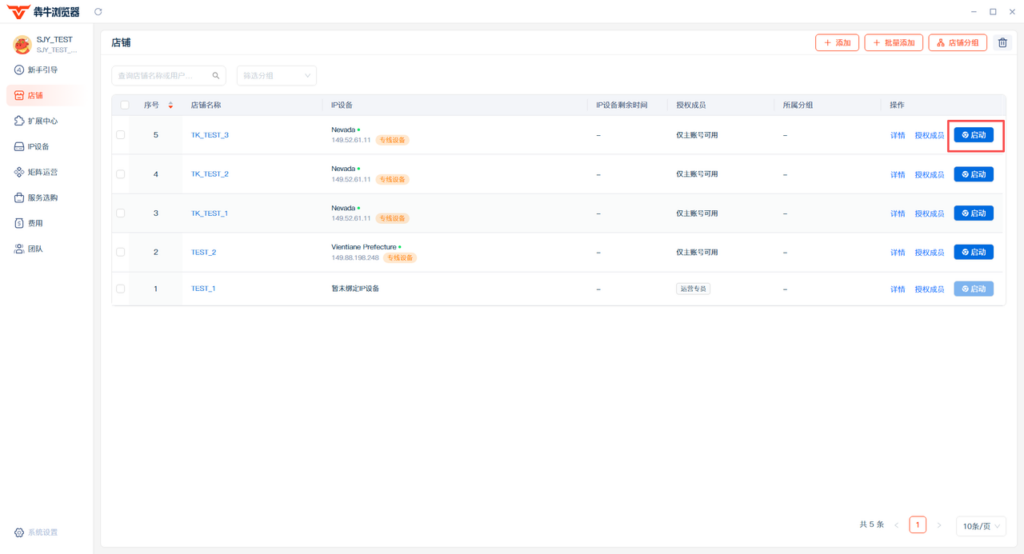1024x554 pixels.
Task: Click the 批量添加 button
Action: pos(893,42)
